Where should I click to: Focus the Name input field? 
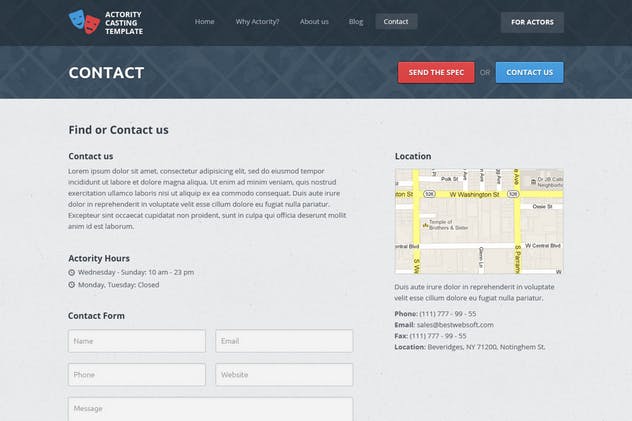pyautogui.click(x=137, y=341)
